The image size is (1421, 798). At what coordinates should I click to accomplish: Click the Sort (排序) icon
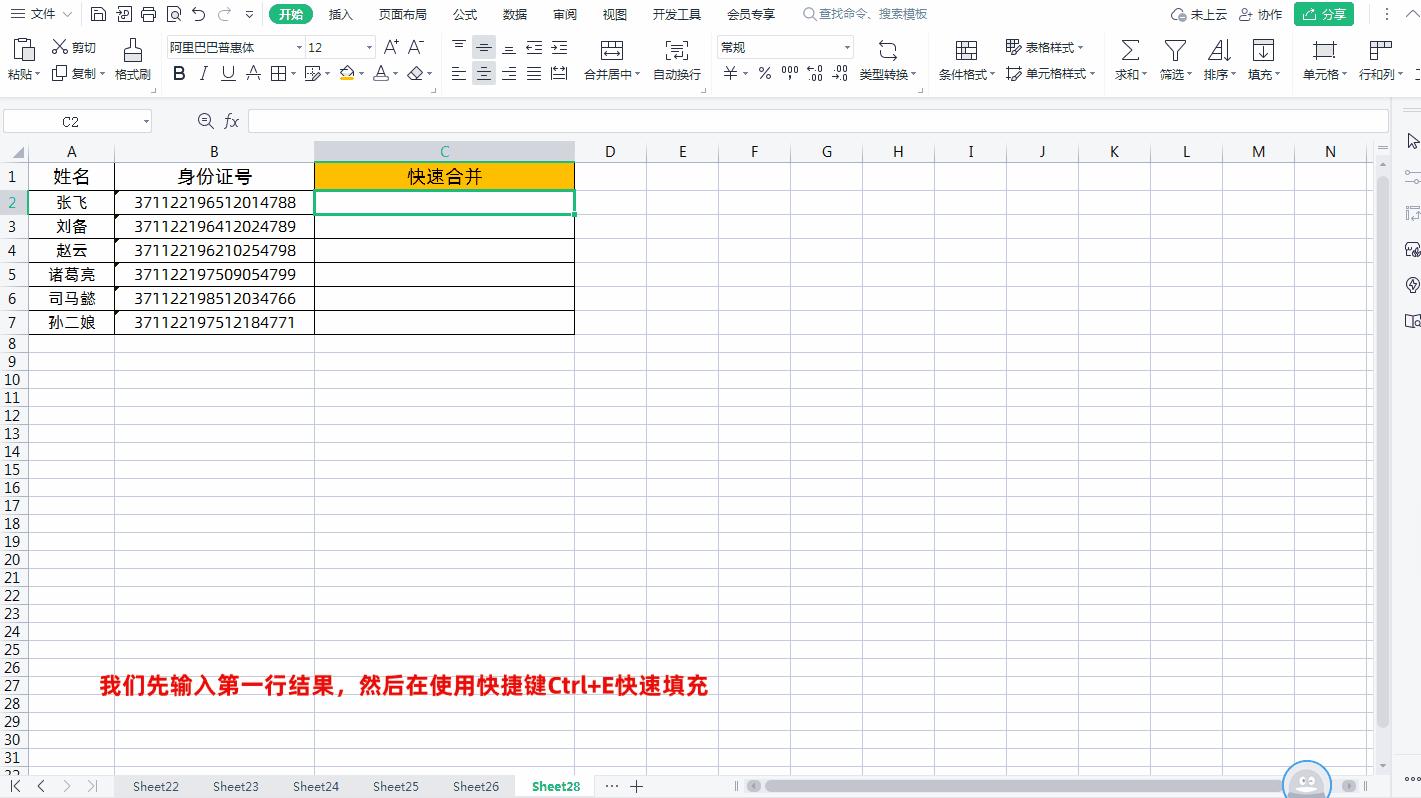[1219, 60]
